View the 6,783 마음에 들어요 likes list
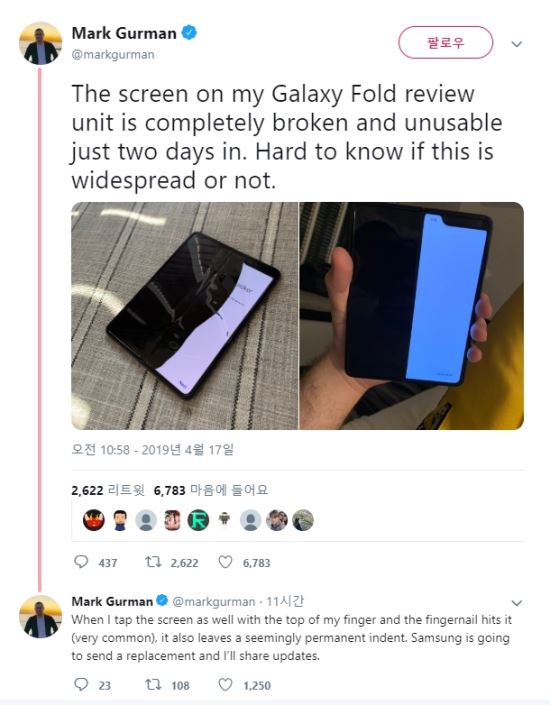 point(210,490)
